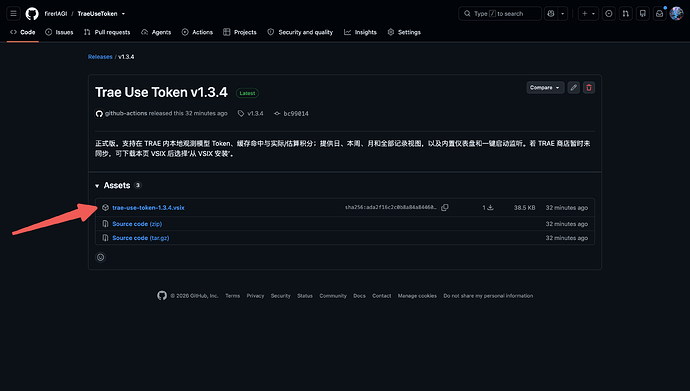690x391 pixels.
Task: Open the Security footer link
Action: pyautogui.click(x=281, y=296)
